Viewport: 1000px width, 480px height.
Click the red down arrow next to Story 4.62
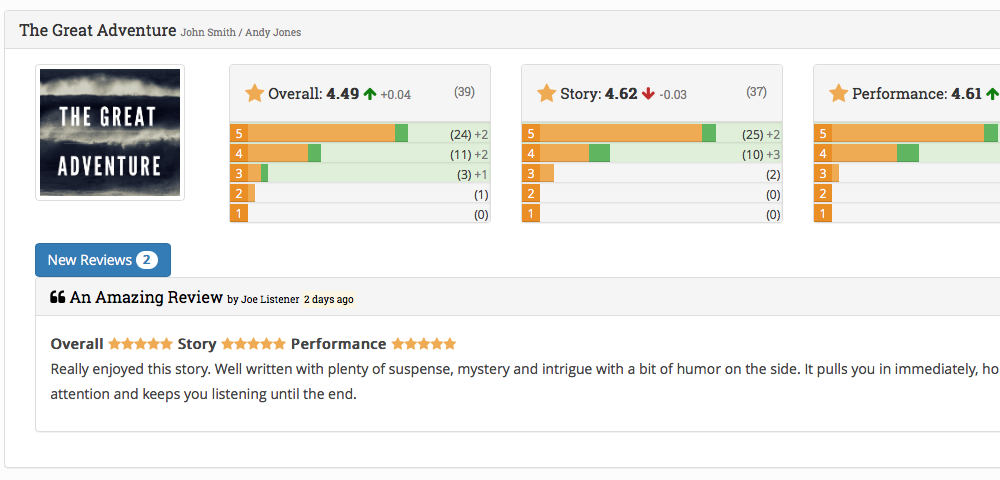(x=648, y=94)
